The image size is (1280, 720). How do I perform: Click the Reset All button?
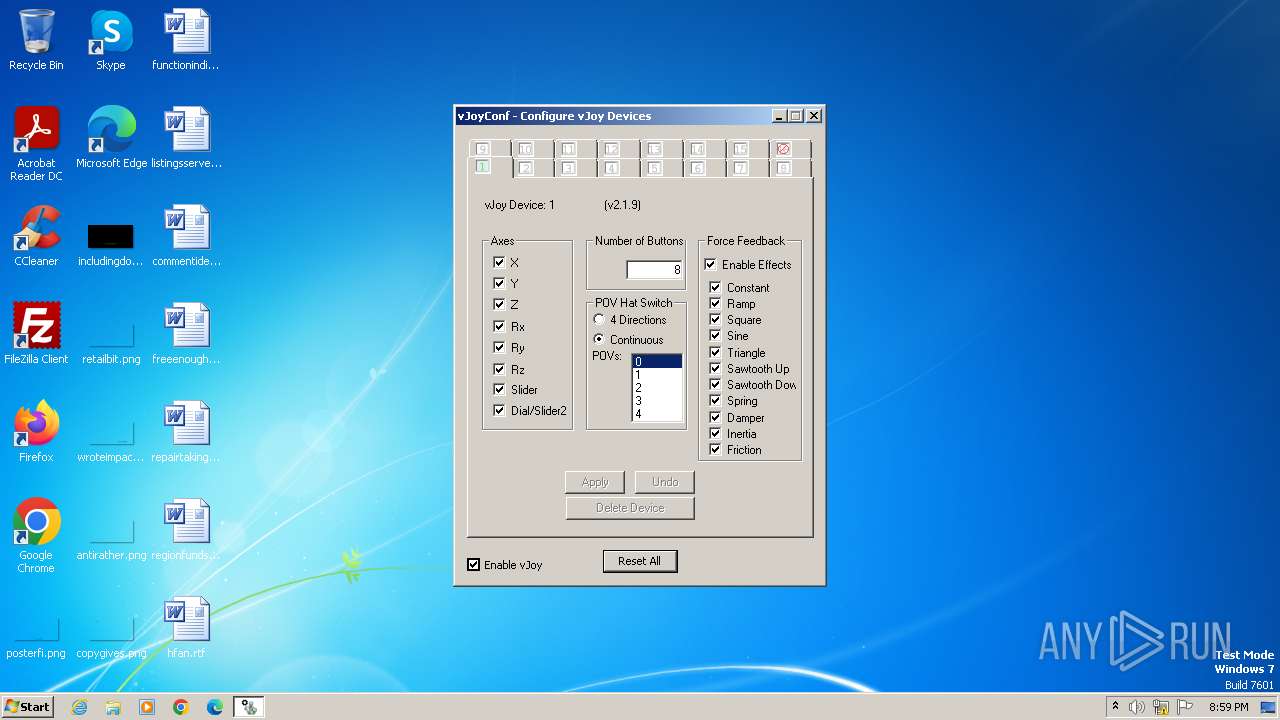click(x=640, y=561)
